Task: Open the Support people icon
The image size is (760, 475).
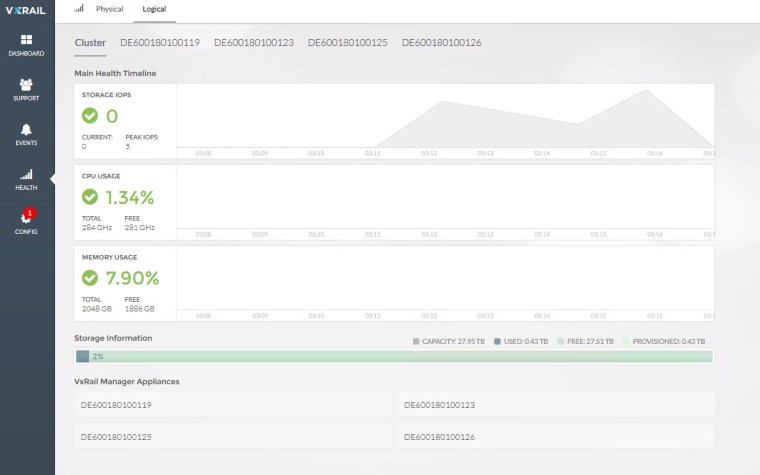Action: [26, 84]
